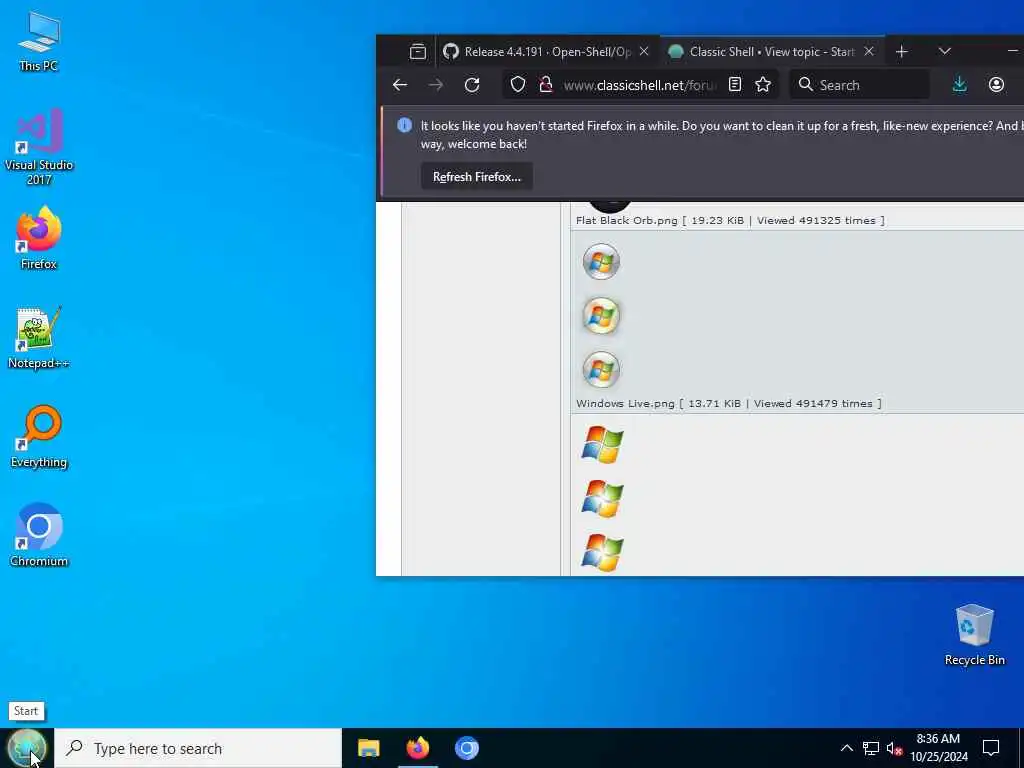The image size is (1024, 768).
Task: Click the Start orb button on taskbar
Action: 27,748
